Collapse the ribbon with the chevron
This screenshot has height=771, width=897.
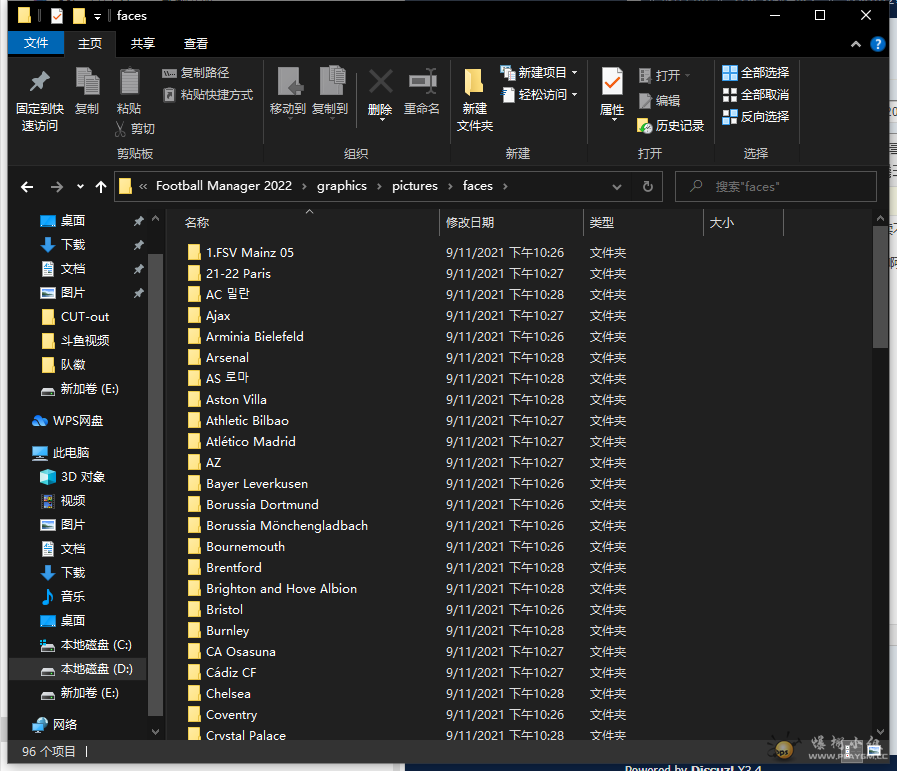tap(856, 44)
